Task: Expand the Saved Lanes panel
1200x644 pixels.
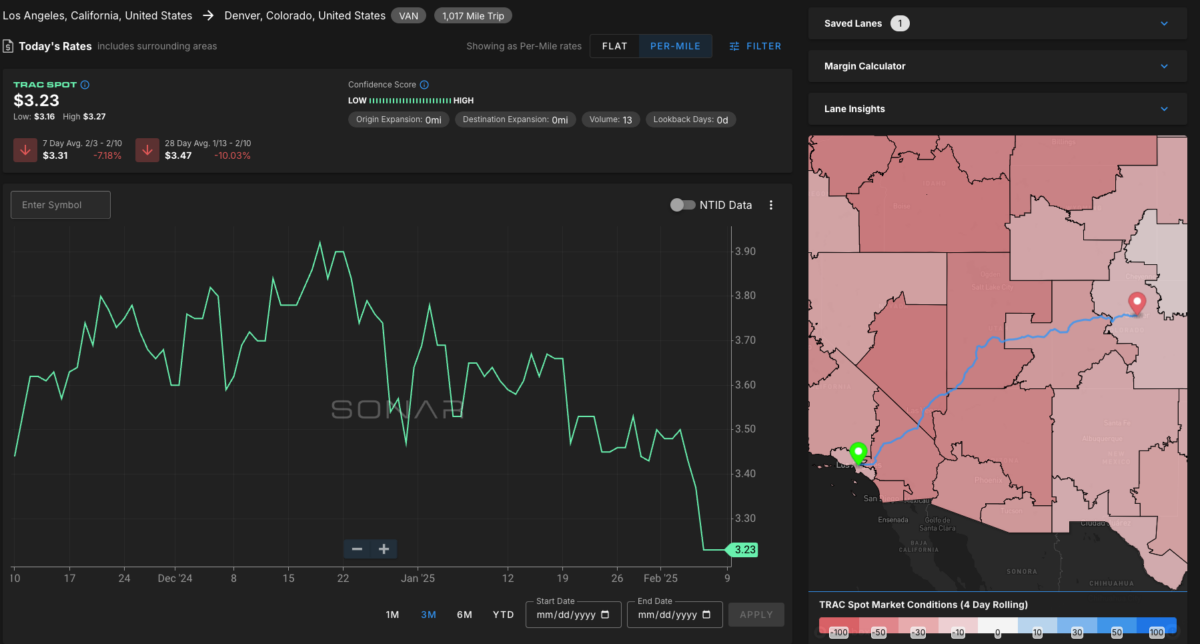Action: coord(1164,23)
